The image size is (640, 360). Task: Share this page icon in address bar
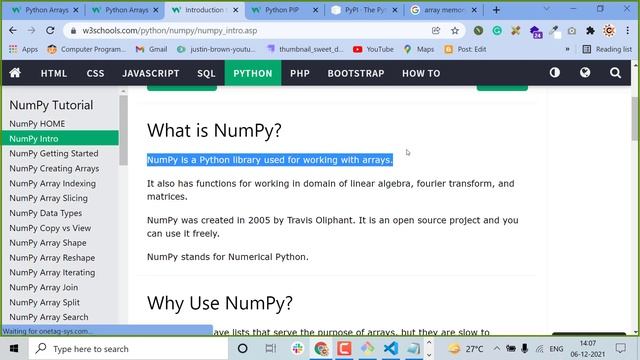click(436, 31)
